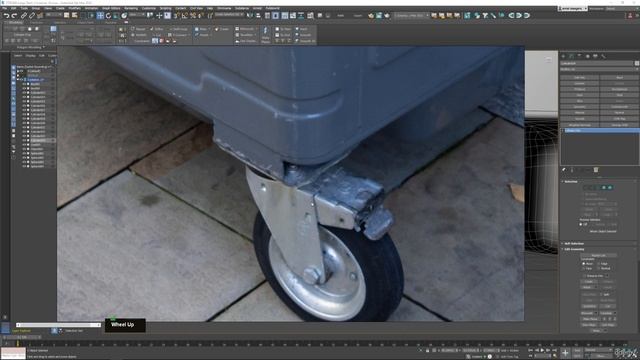Open the Rendering menu

coord(131,8)
